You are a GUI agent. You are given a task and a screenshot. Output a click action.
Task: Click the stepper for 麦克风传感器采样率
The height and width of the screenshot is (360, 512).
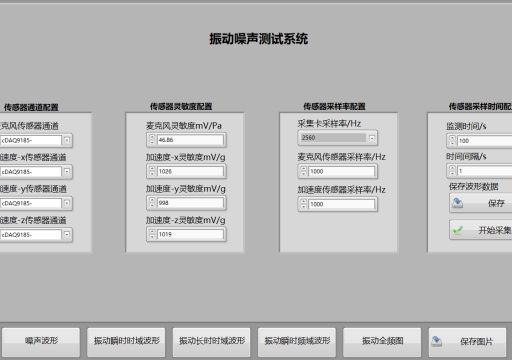point(303,171)
